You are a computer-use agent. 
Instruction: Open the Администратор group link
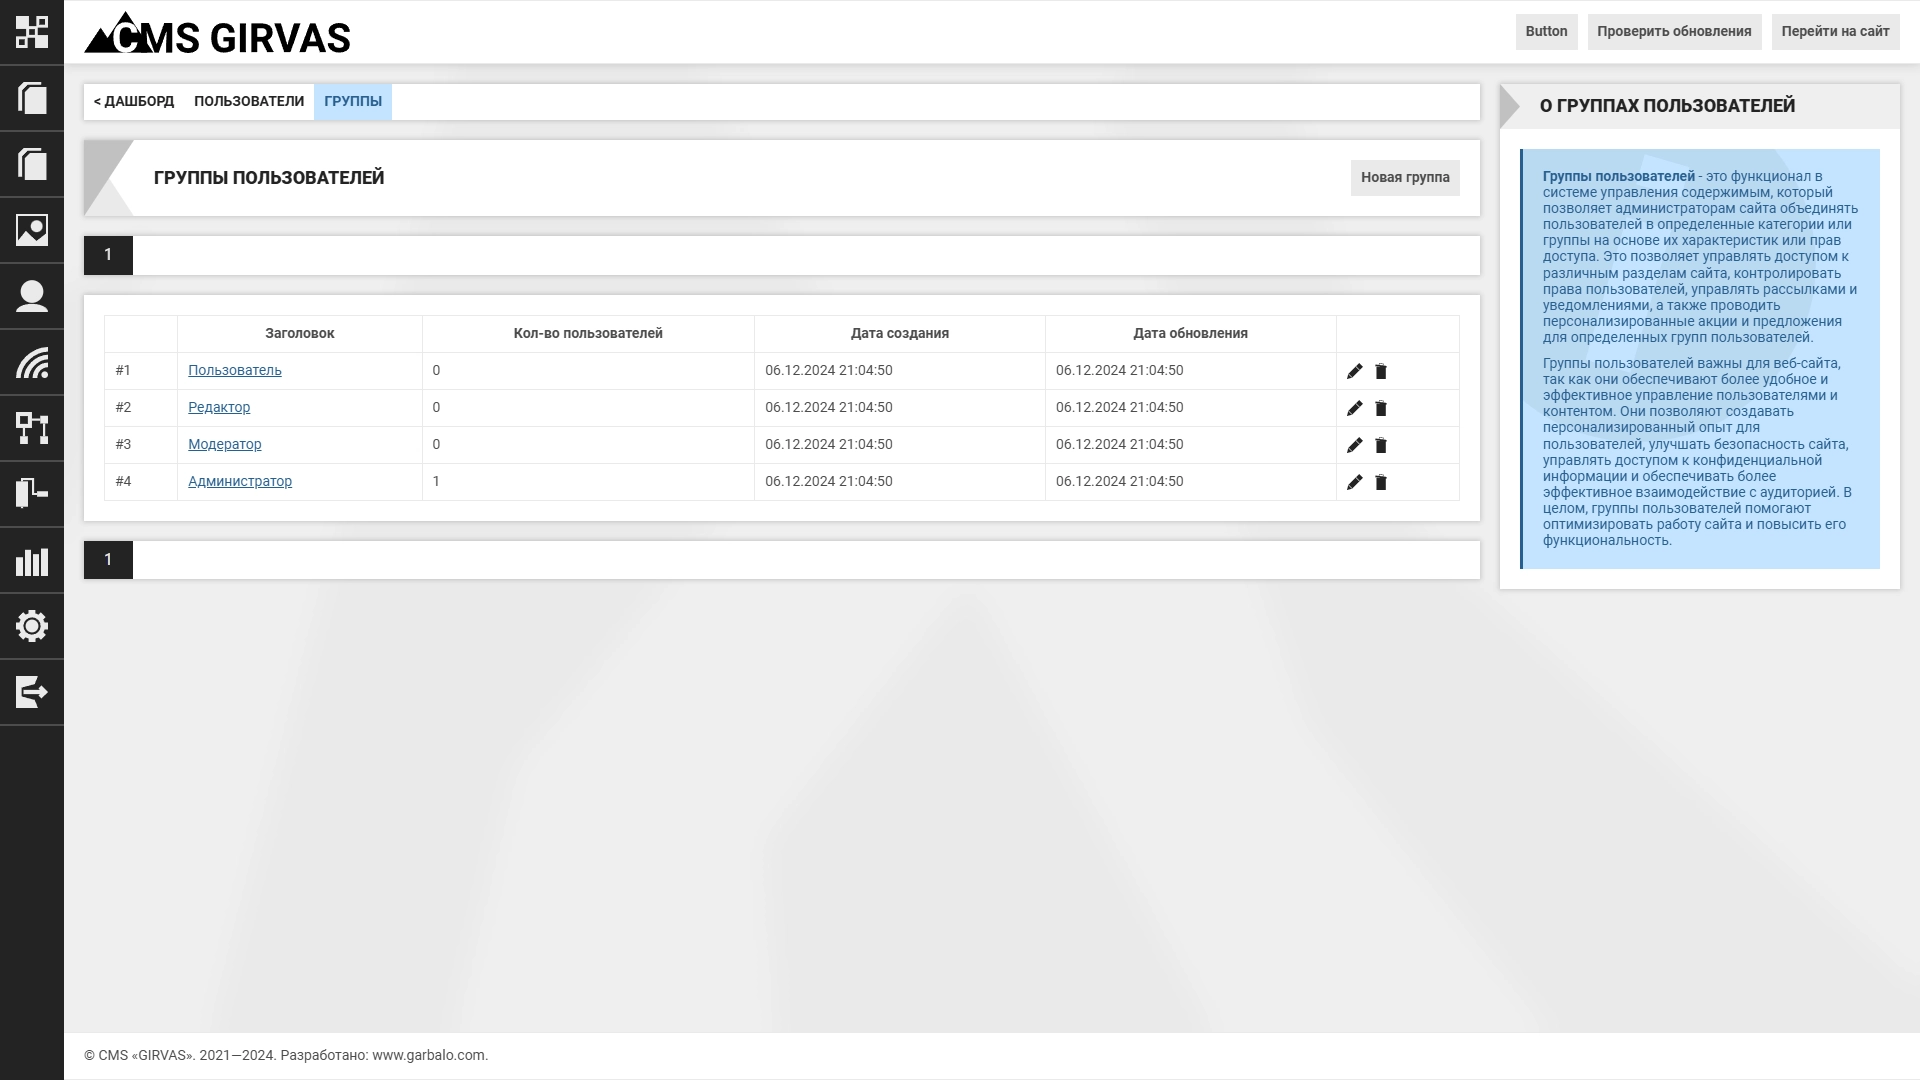pos(240,481)
